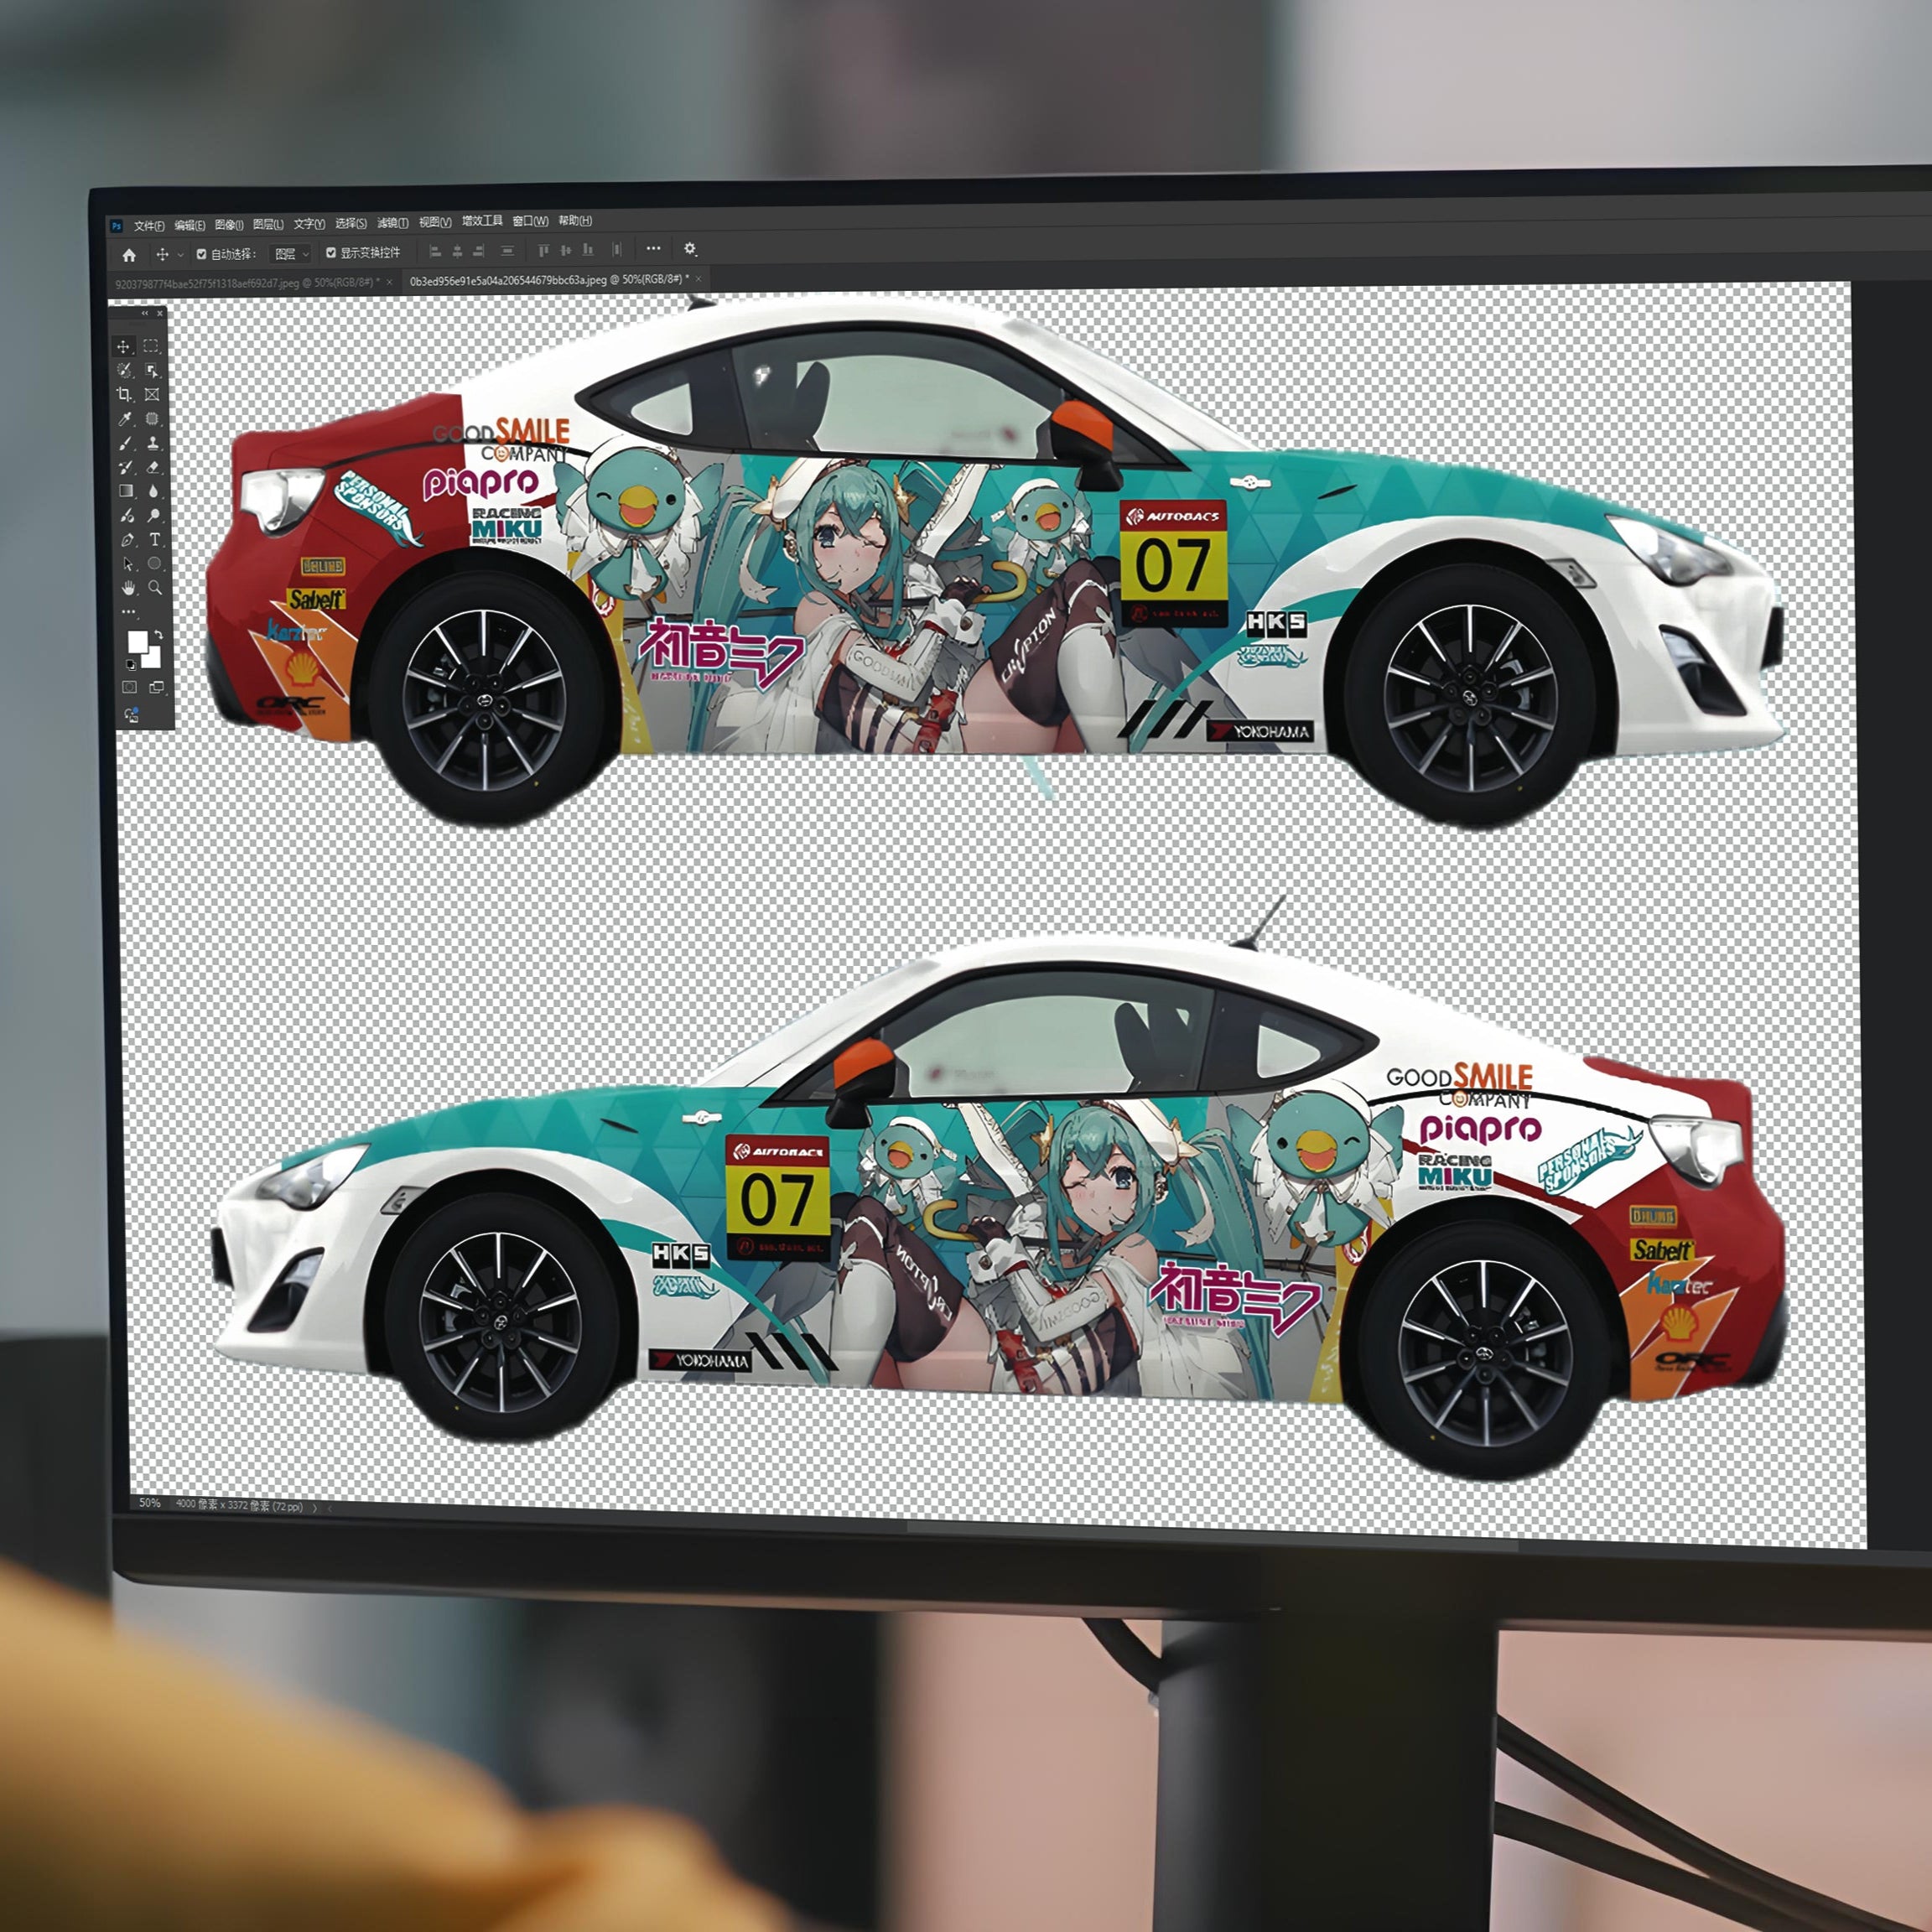1932x1932 pixels.
Task: Select the Eraser tool
Action: point(153,467)
